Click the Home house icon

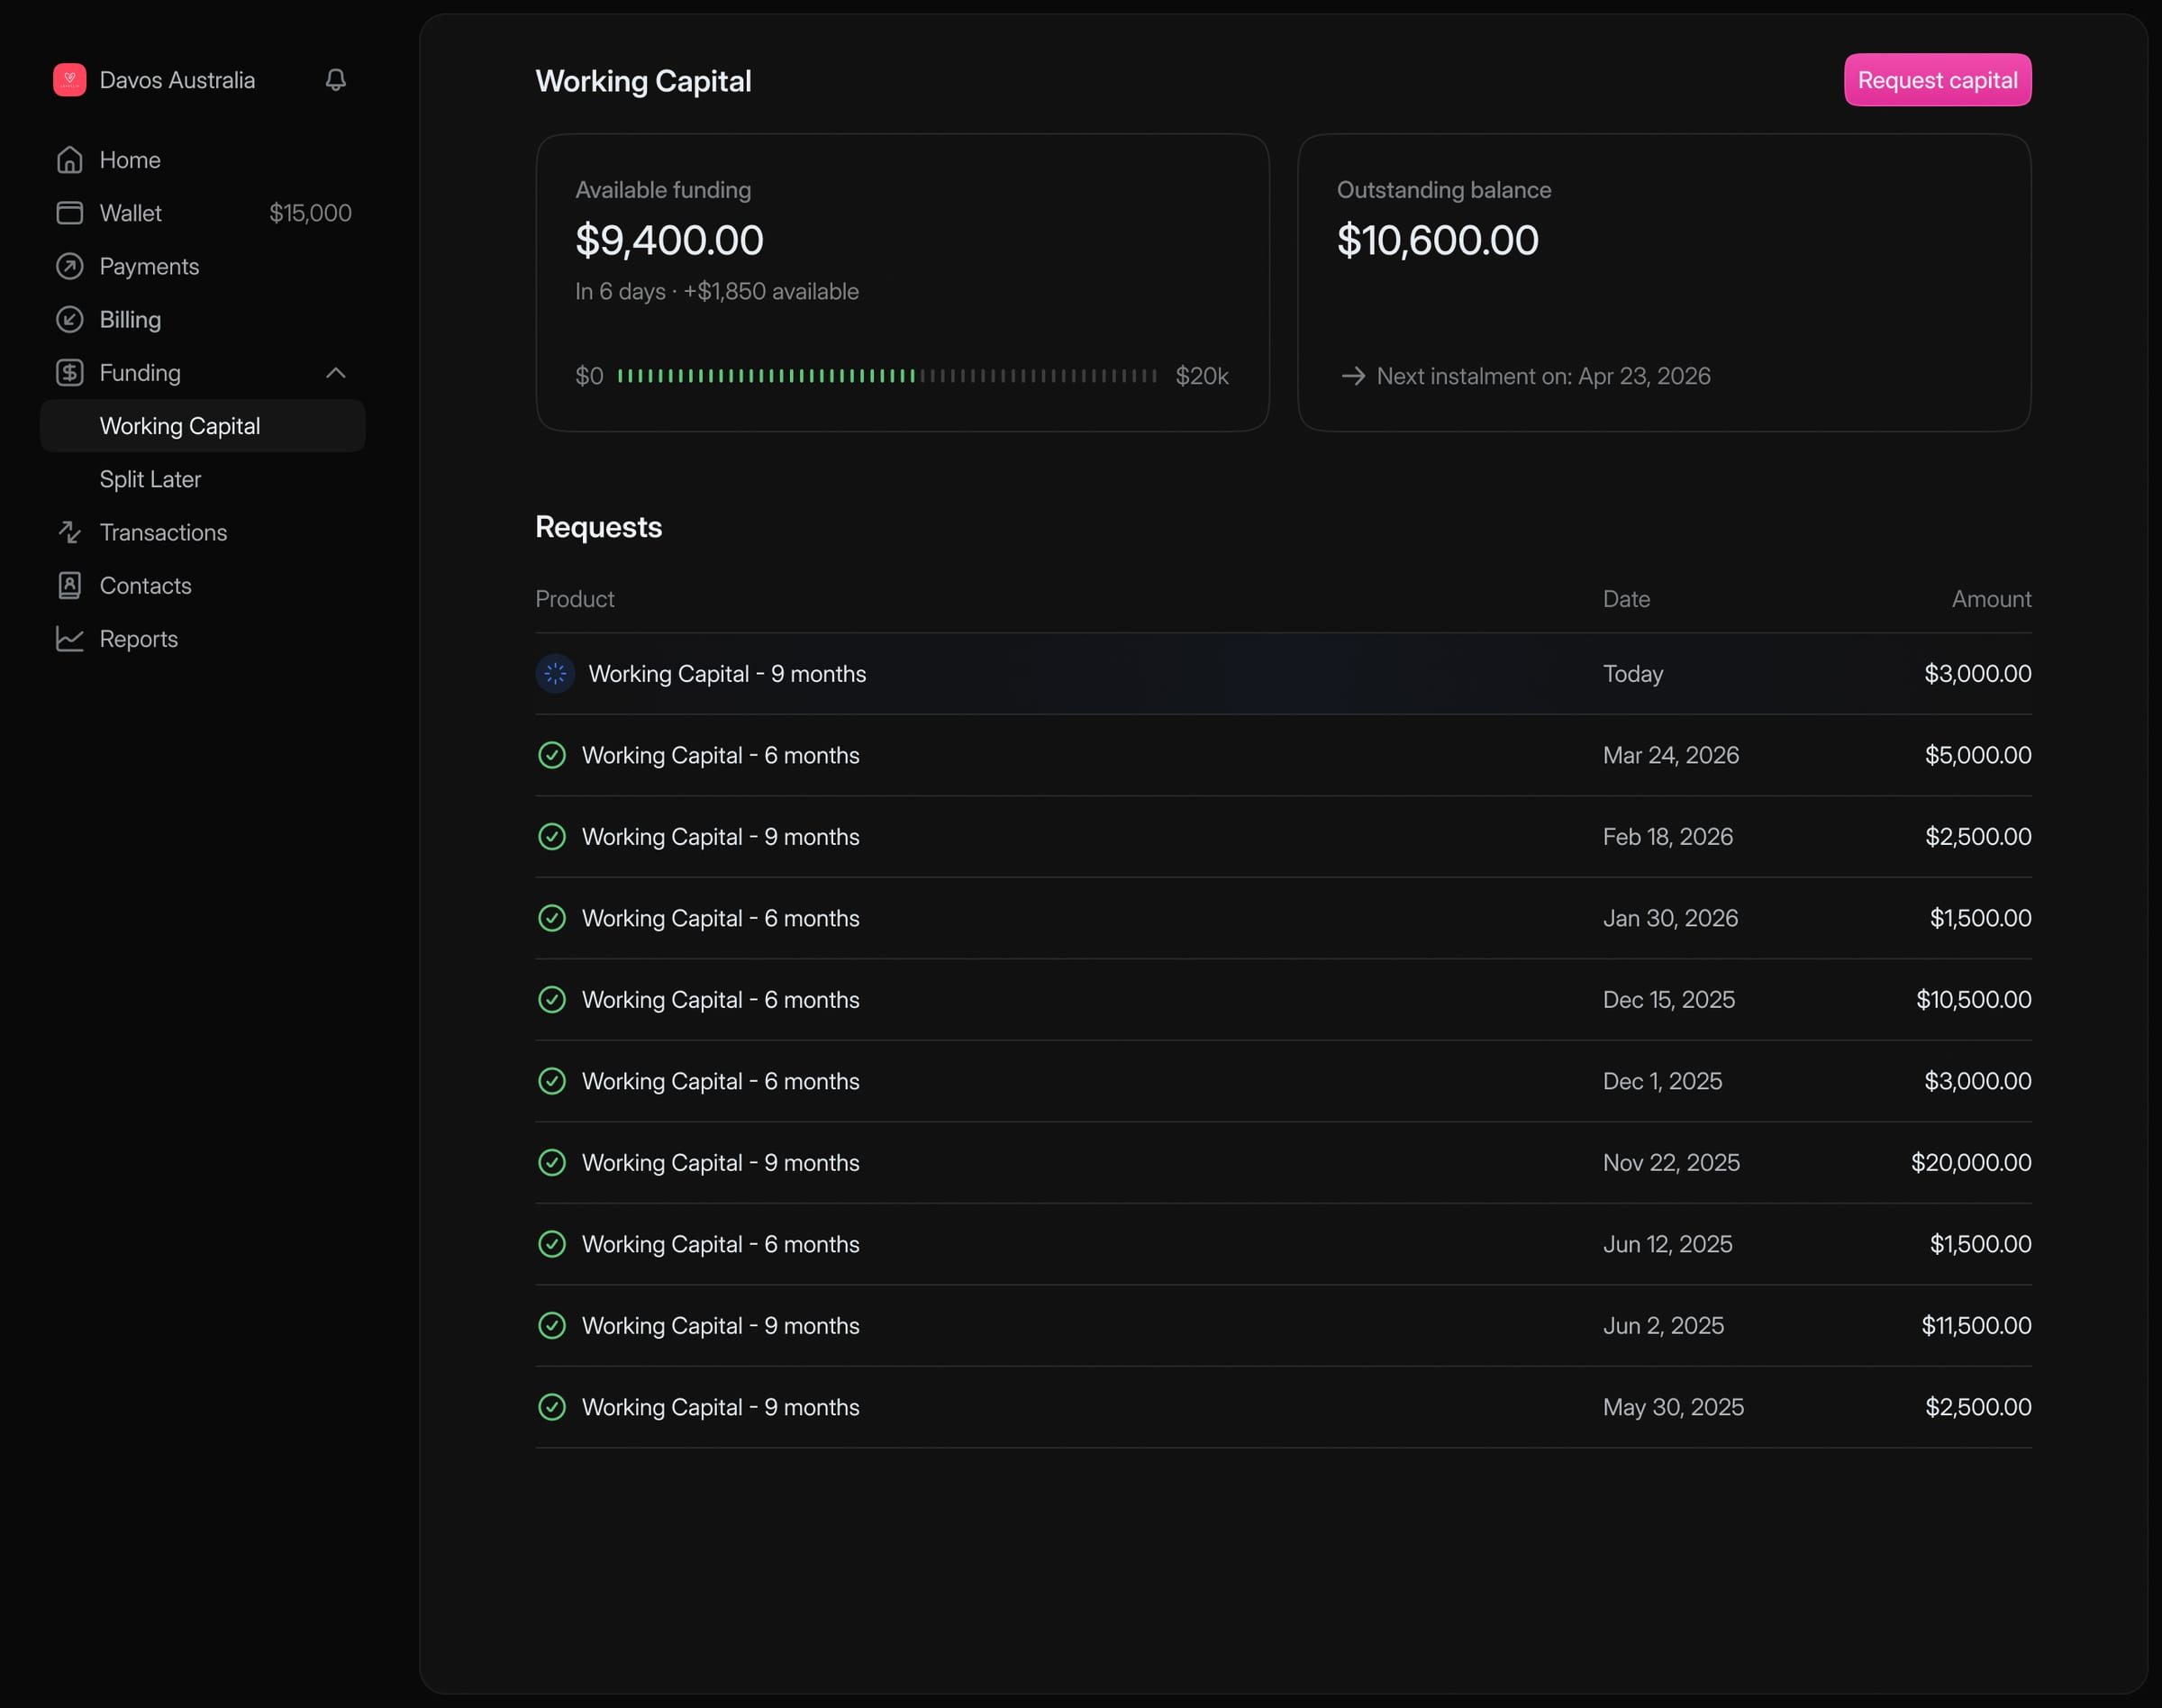click(x=69, y=160)
